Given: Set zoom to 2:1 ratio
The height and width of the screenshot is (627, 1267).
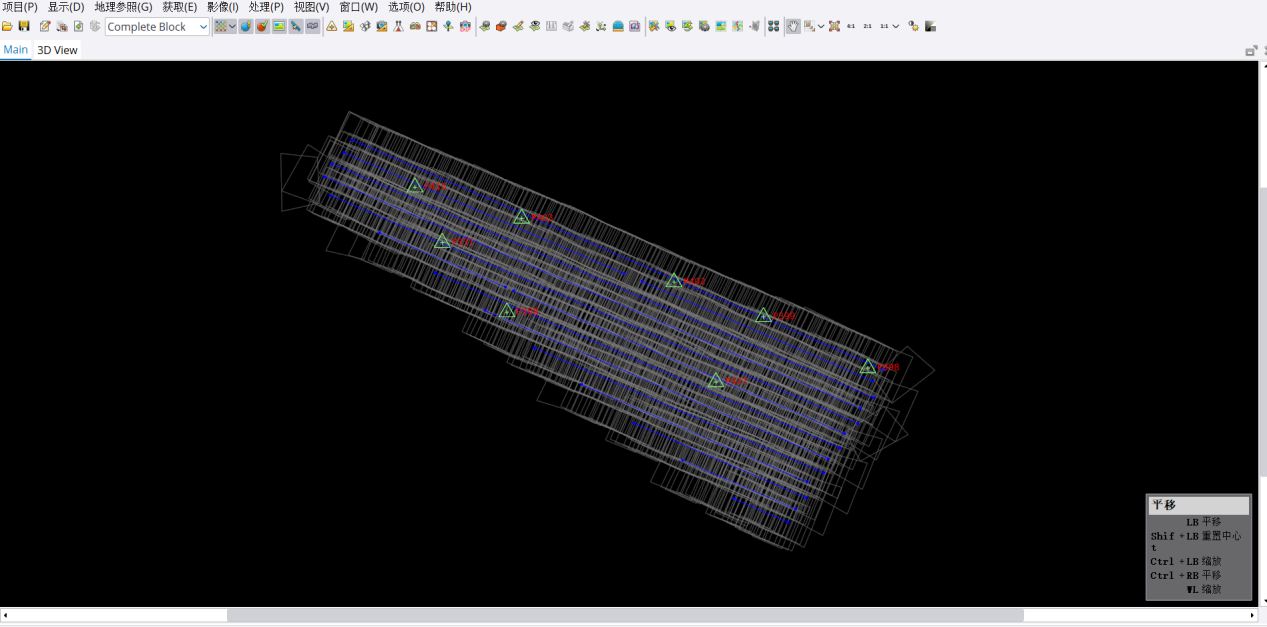Looking at the screenshot, I should tap(867, 27).
